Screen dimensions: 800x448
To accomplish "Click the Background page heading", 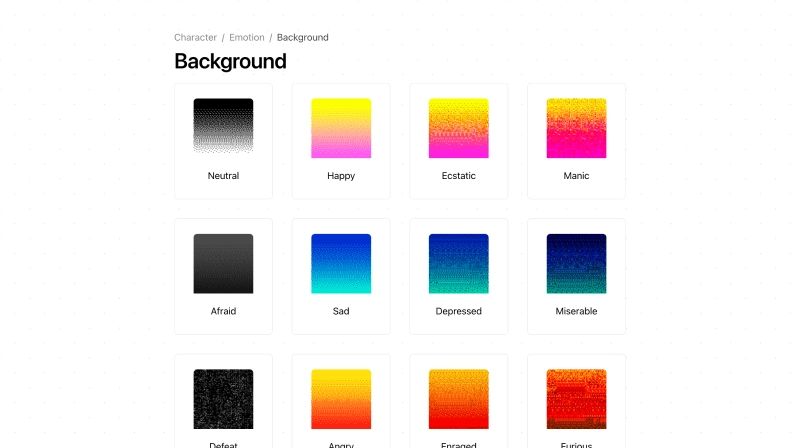I will click(230, 61).
